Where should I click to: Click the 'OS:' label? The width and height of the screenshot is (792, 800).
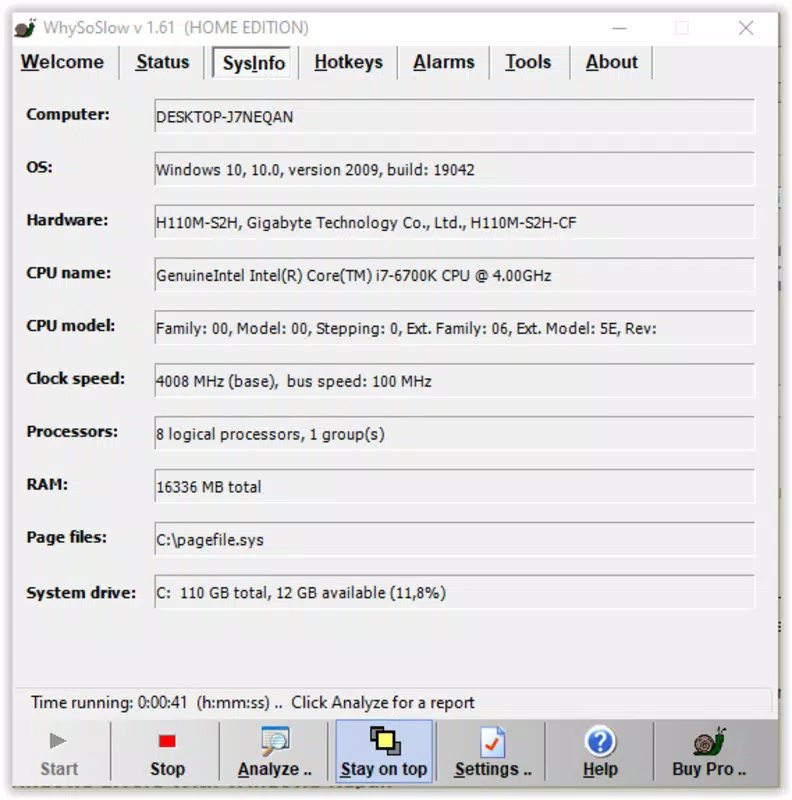click(39, 167)
